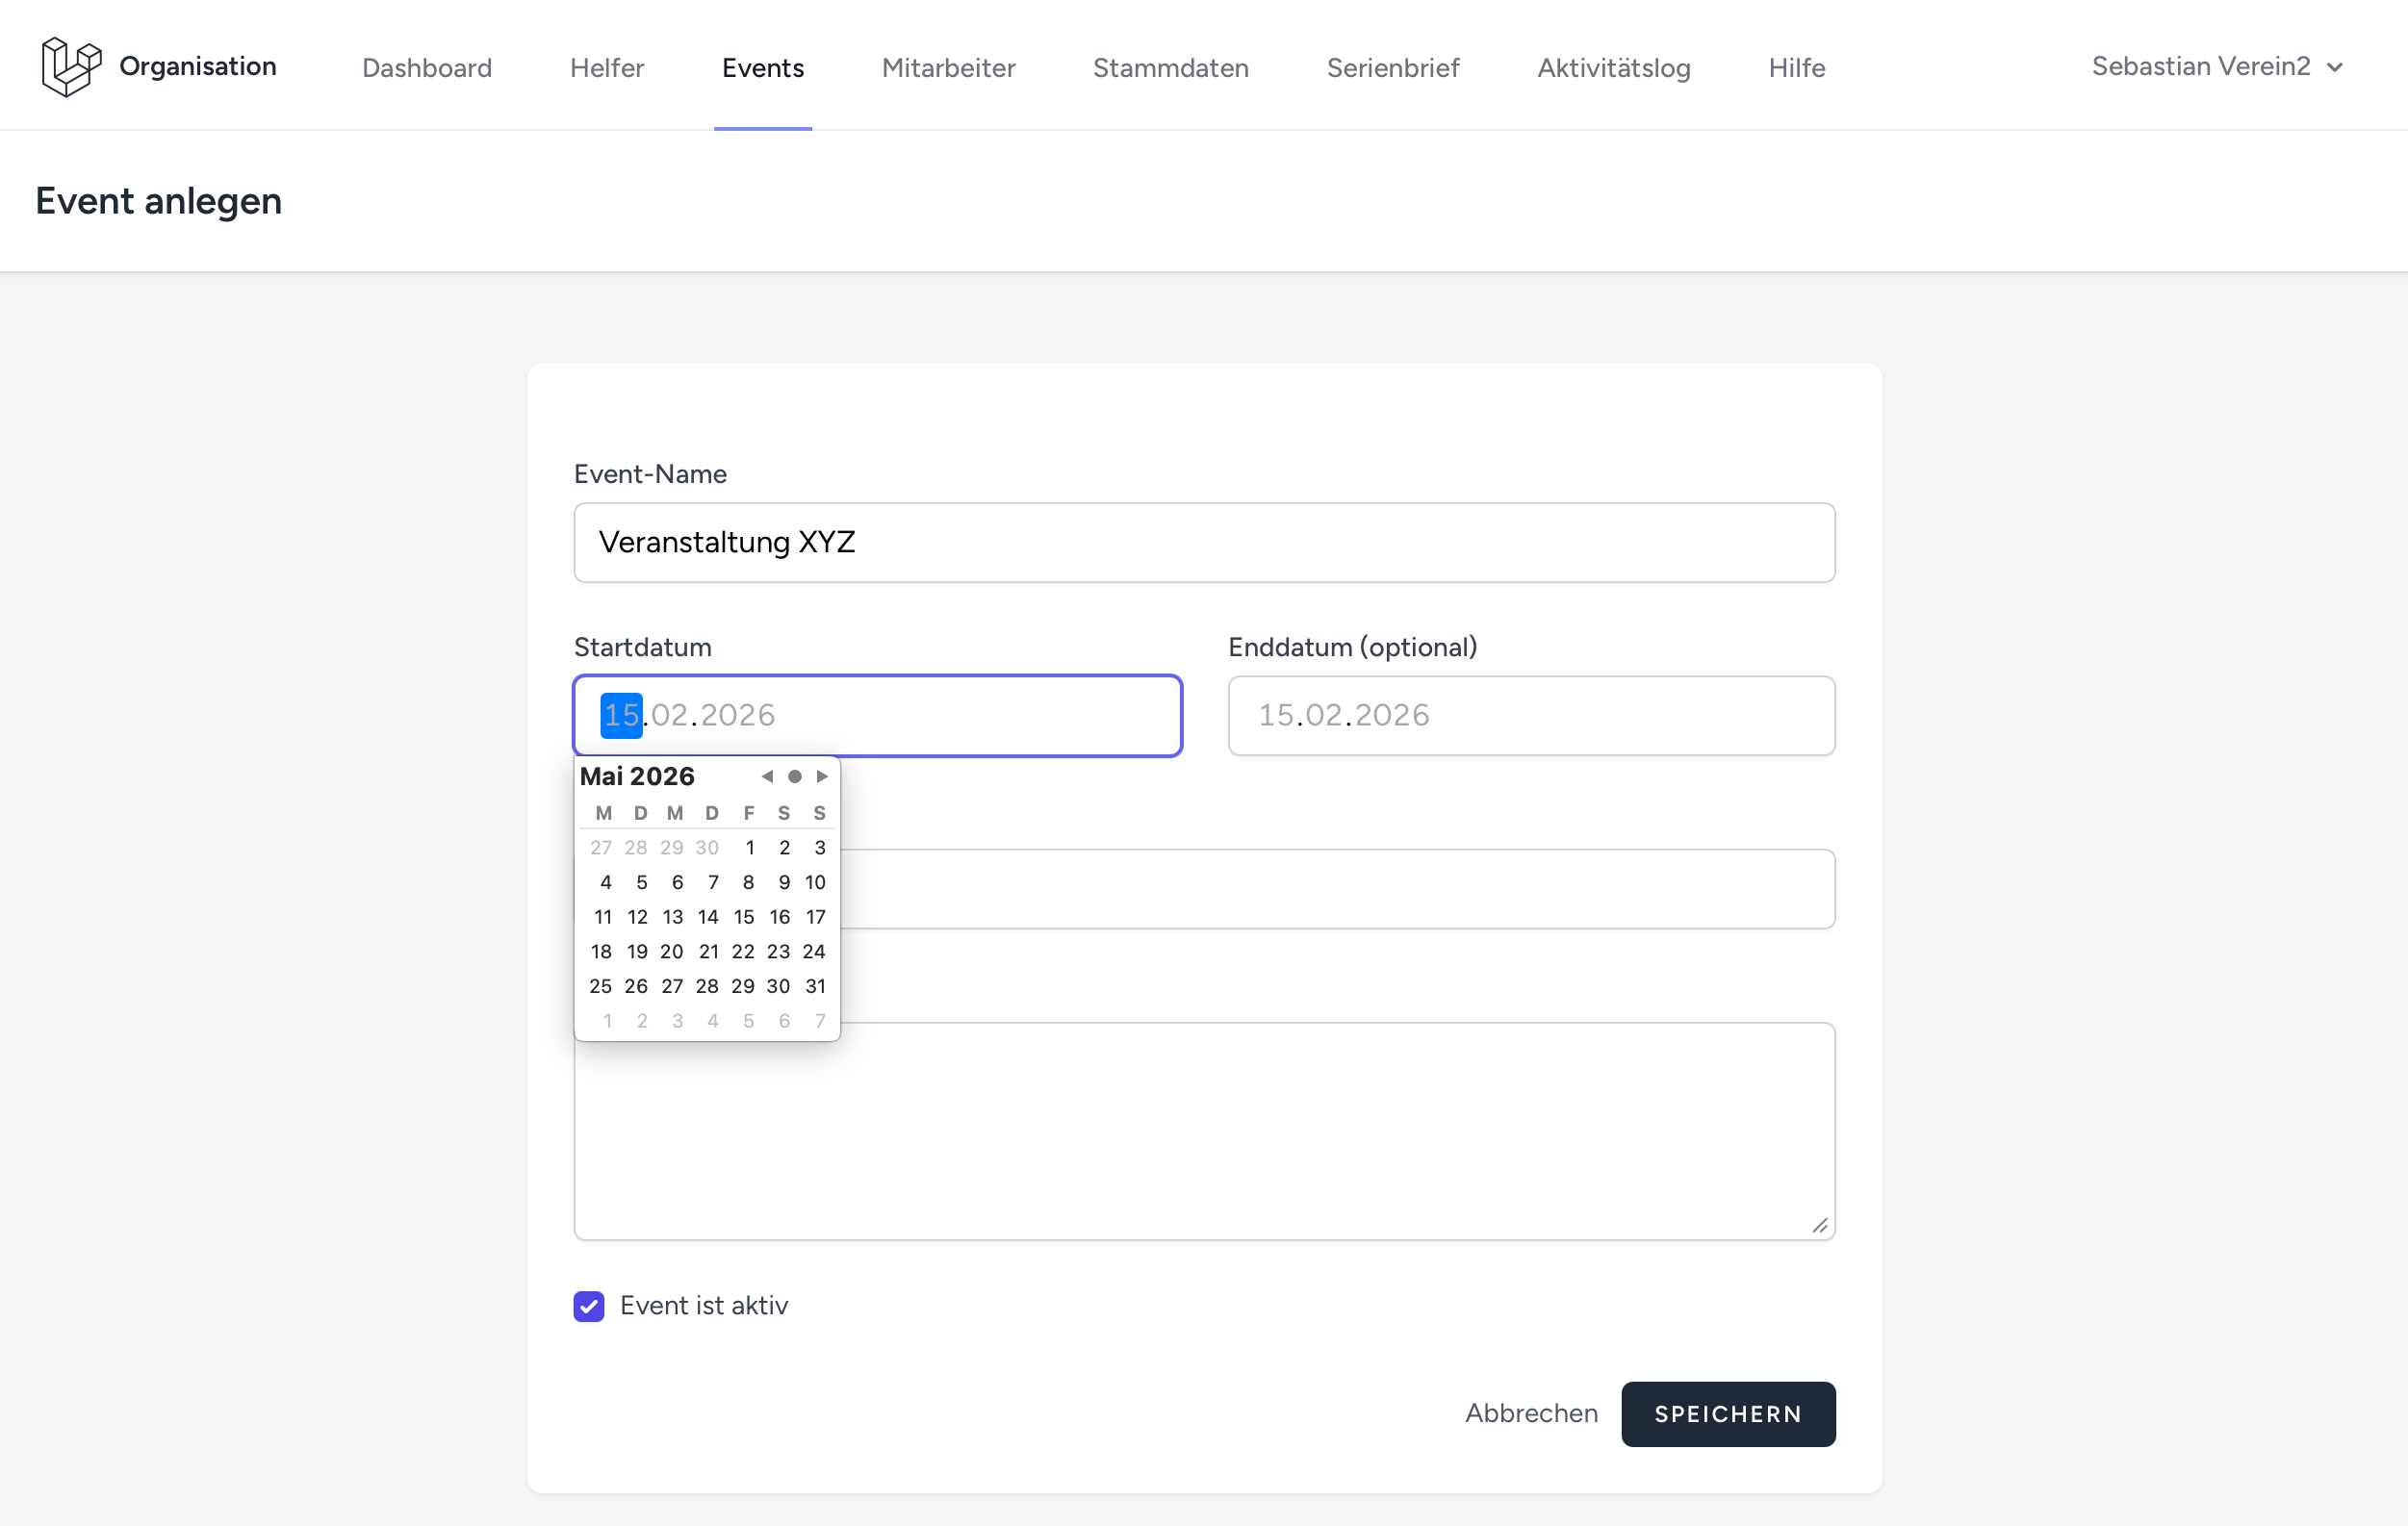Go to the Serienbrief page
The image size is (2408, 1526).
coord(1393,68)
